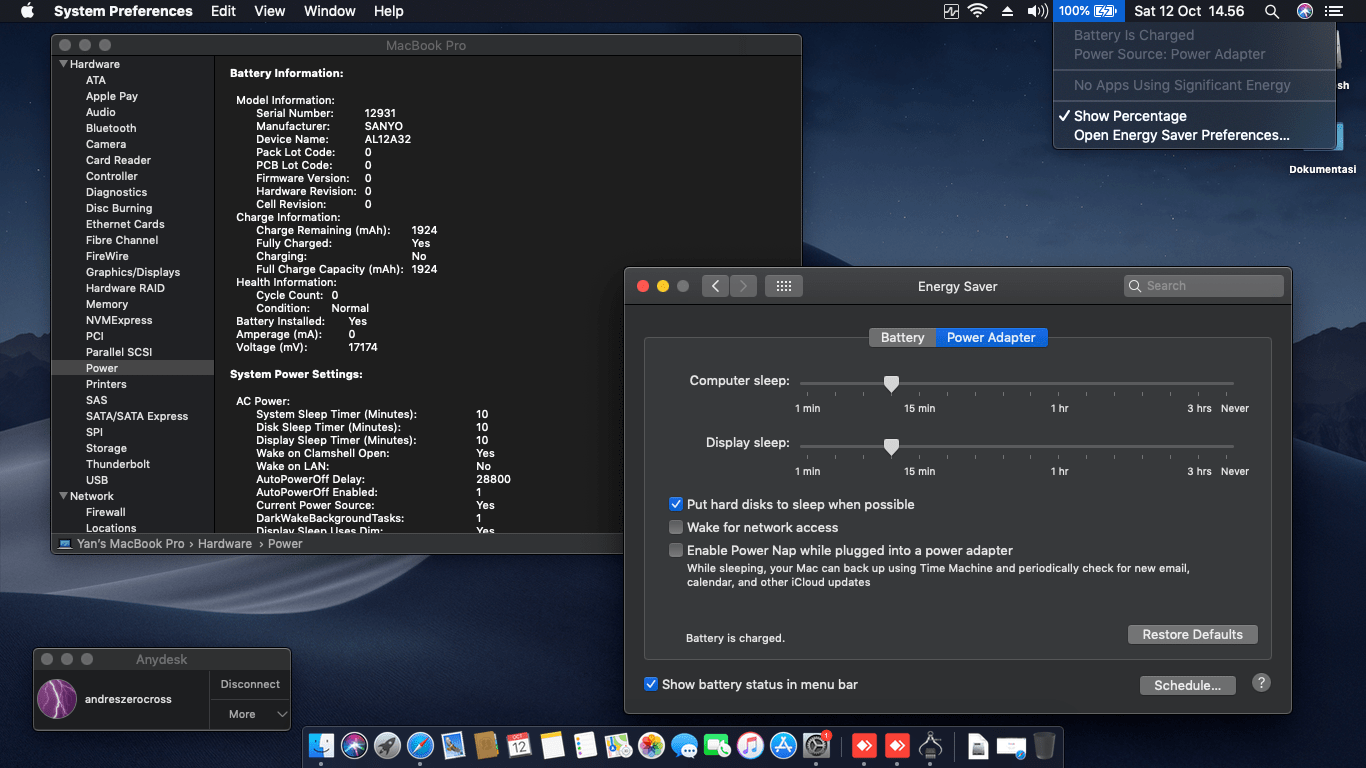Click the Wi-Fi icon in menu bar
The image size is (1366, 768).
(978, 11)
